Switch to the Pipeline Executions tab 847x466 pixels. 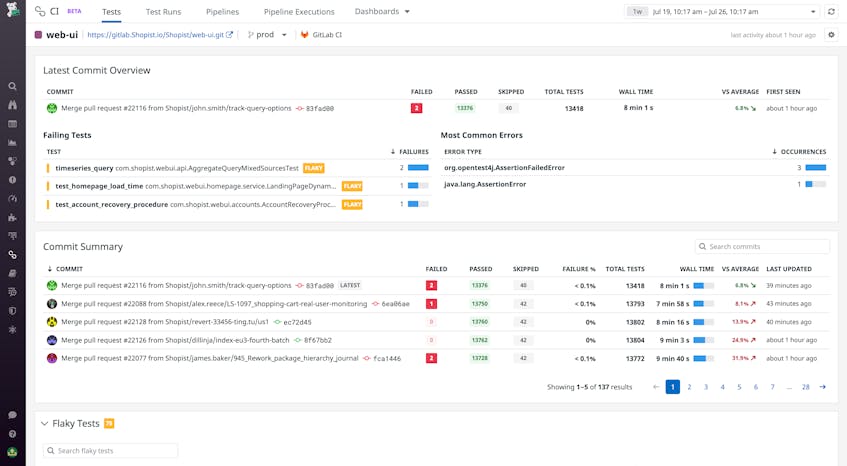point(299,11)
